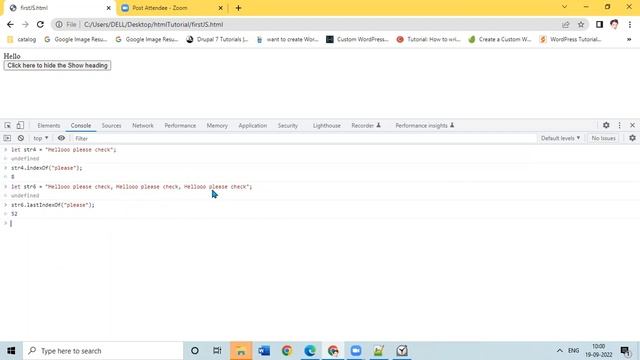Open the notification center icon
The image size is (640, 360).
point(625,351)
